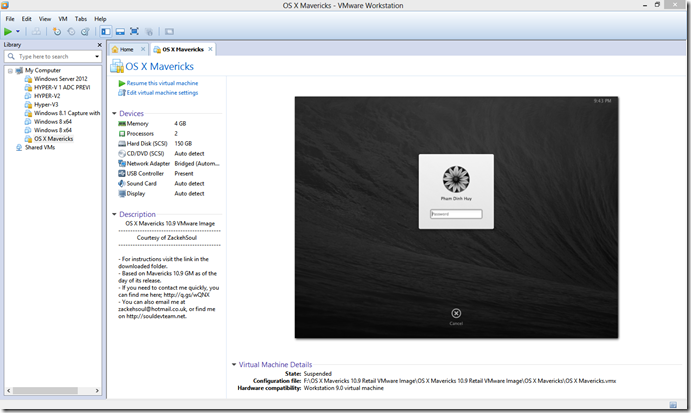The width and height of the screenshot is (691, 413).
Task: Click the description text 'Courtesy of ZackehSoul'
Action: pyautogui.click(x=167, y=238)
